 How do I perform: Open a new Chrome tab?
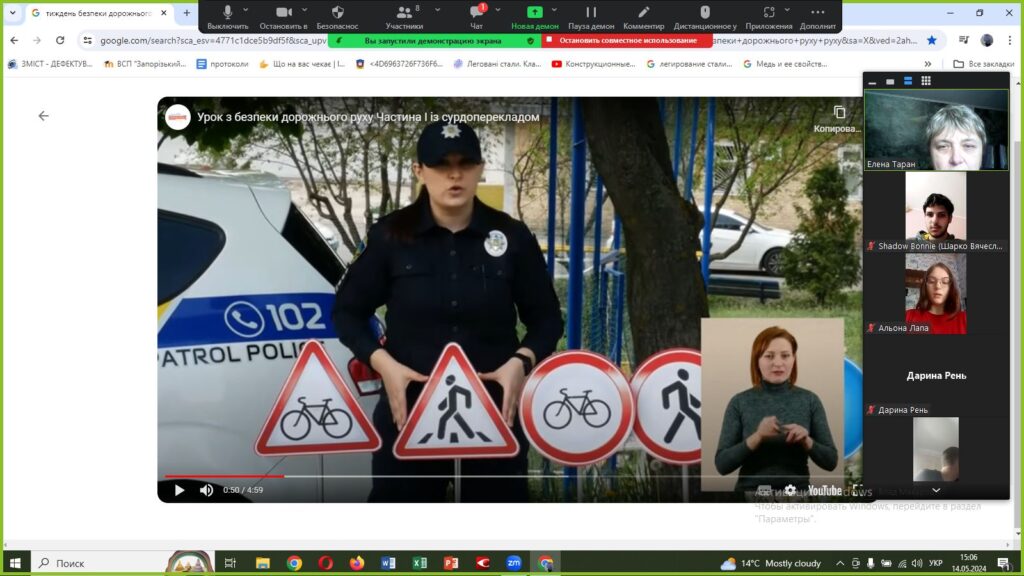point(187,13)
